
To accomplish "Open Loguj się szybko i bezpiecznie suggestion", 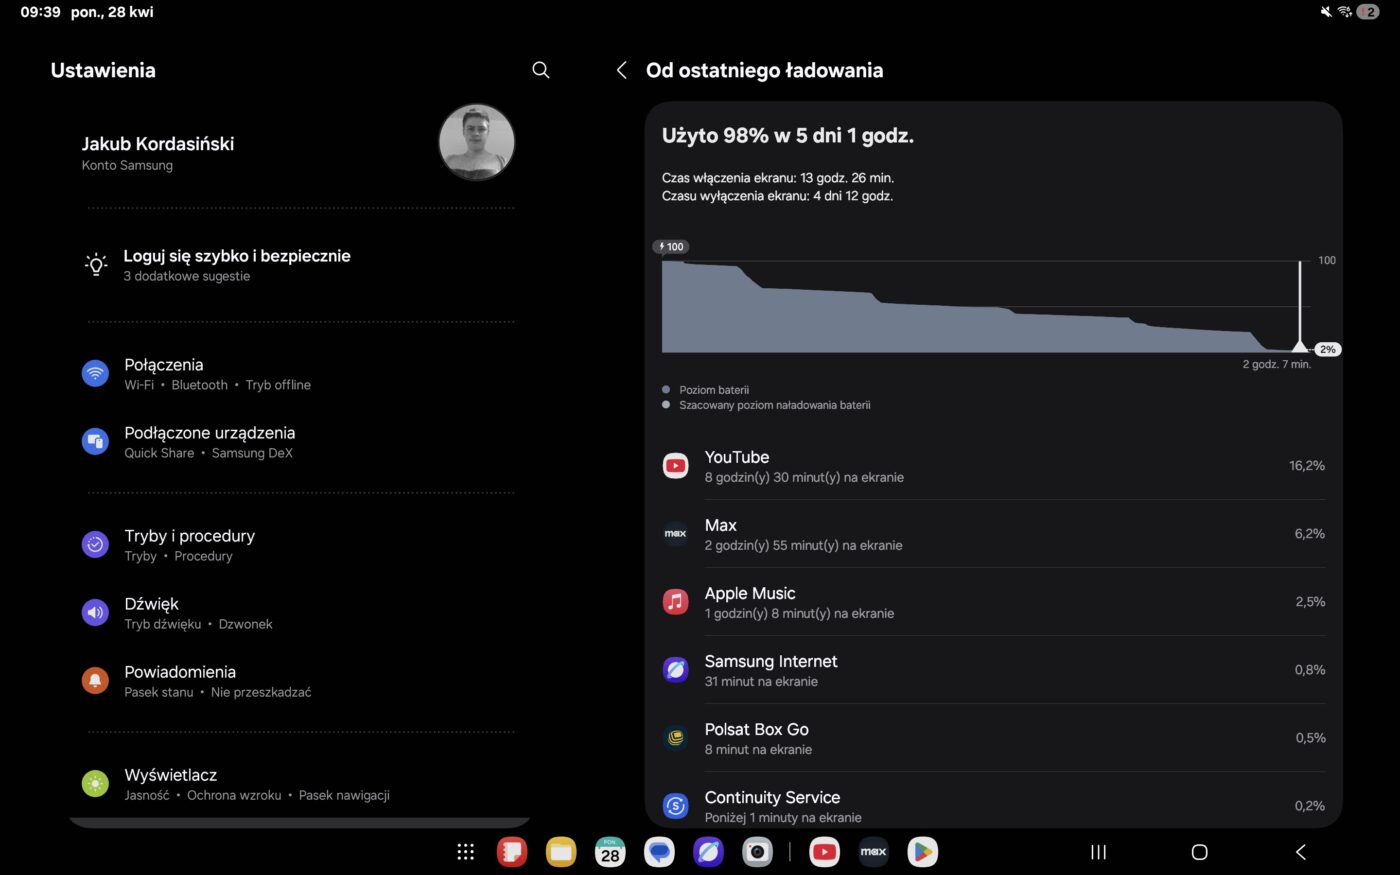I will 300,265.
